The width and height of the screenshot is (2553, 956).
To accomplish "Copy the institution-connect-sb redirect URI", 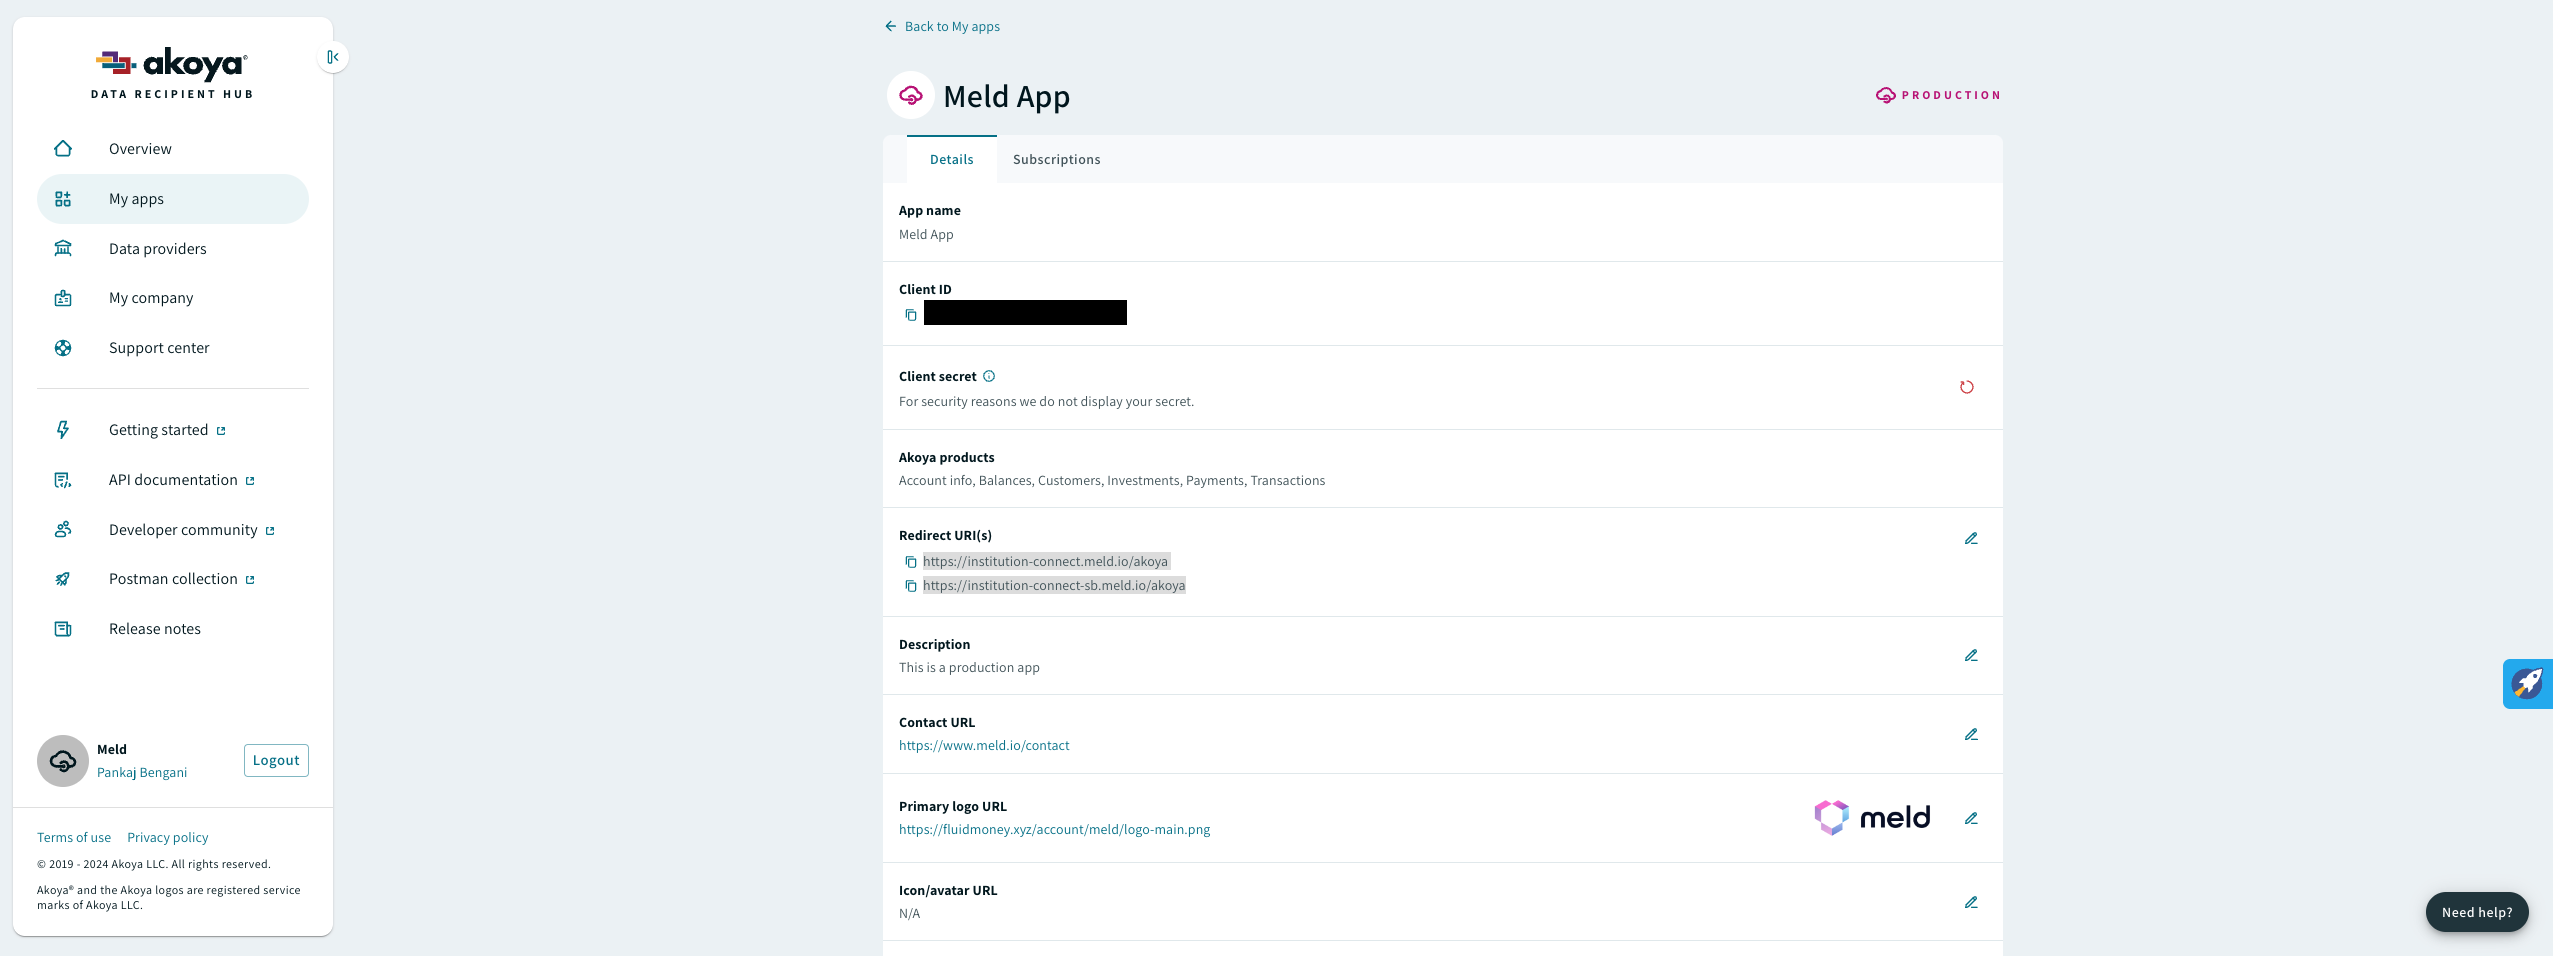I will (911, 586).
